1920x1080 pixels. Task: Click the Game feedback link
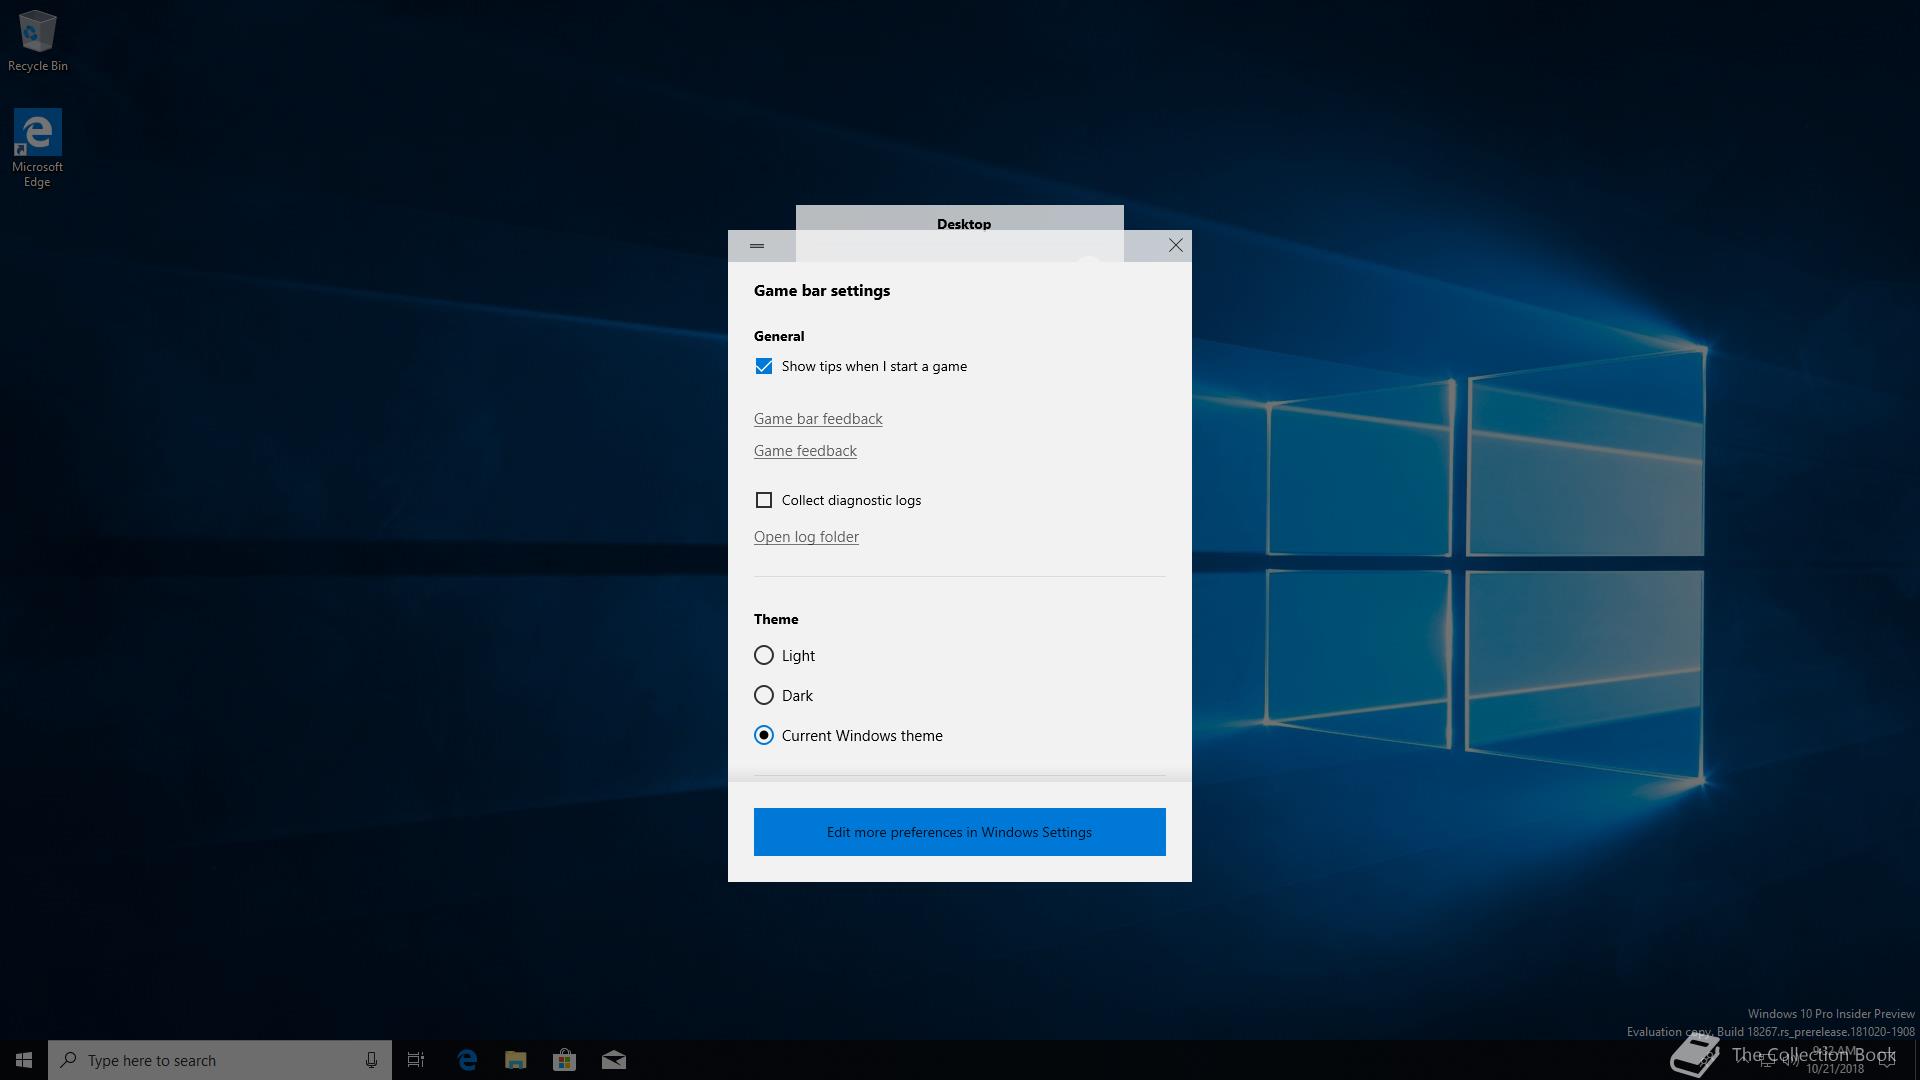[x=804, y=451]
